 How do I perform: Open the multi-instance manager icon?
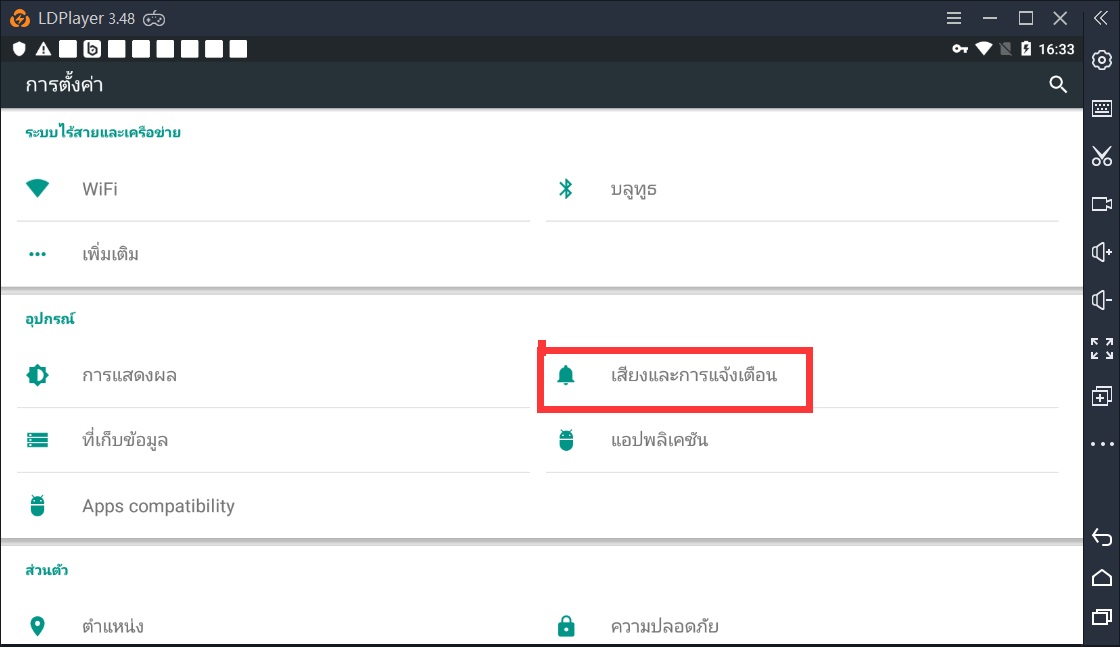point(1101,396)
